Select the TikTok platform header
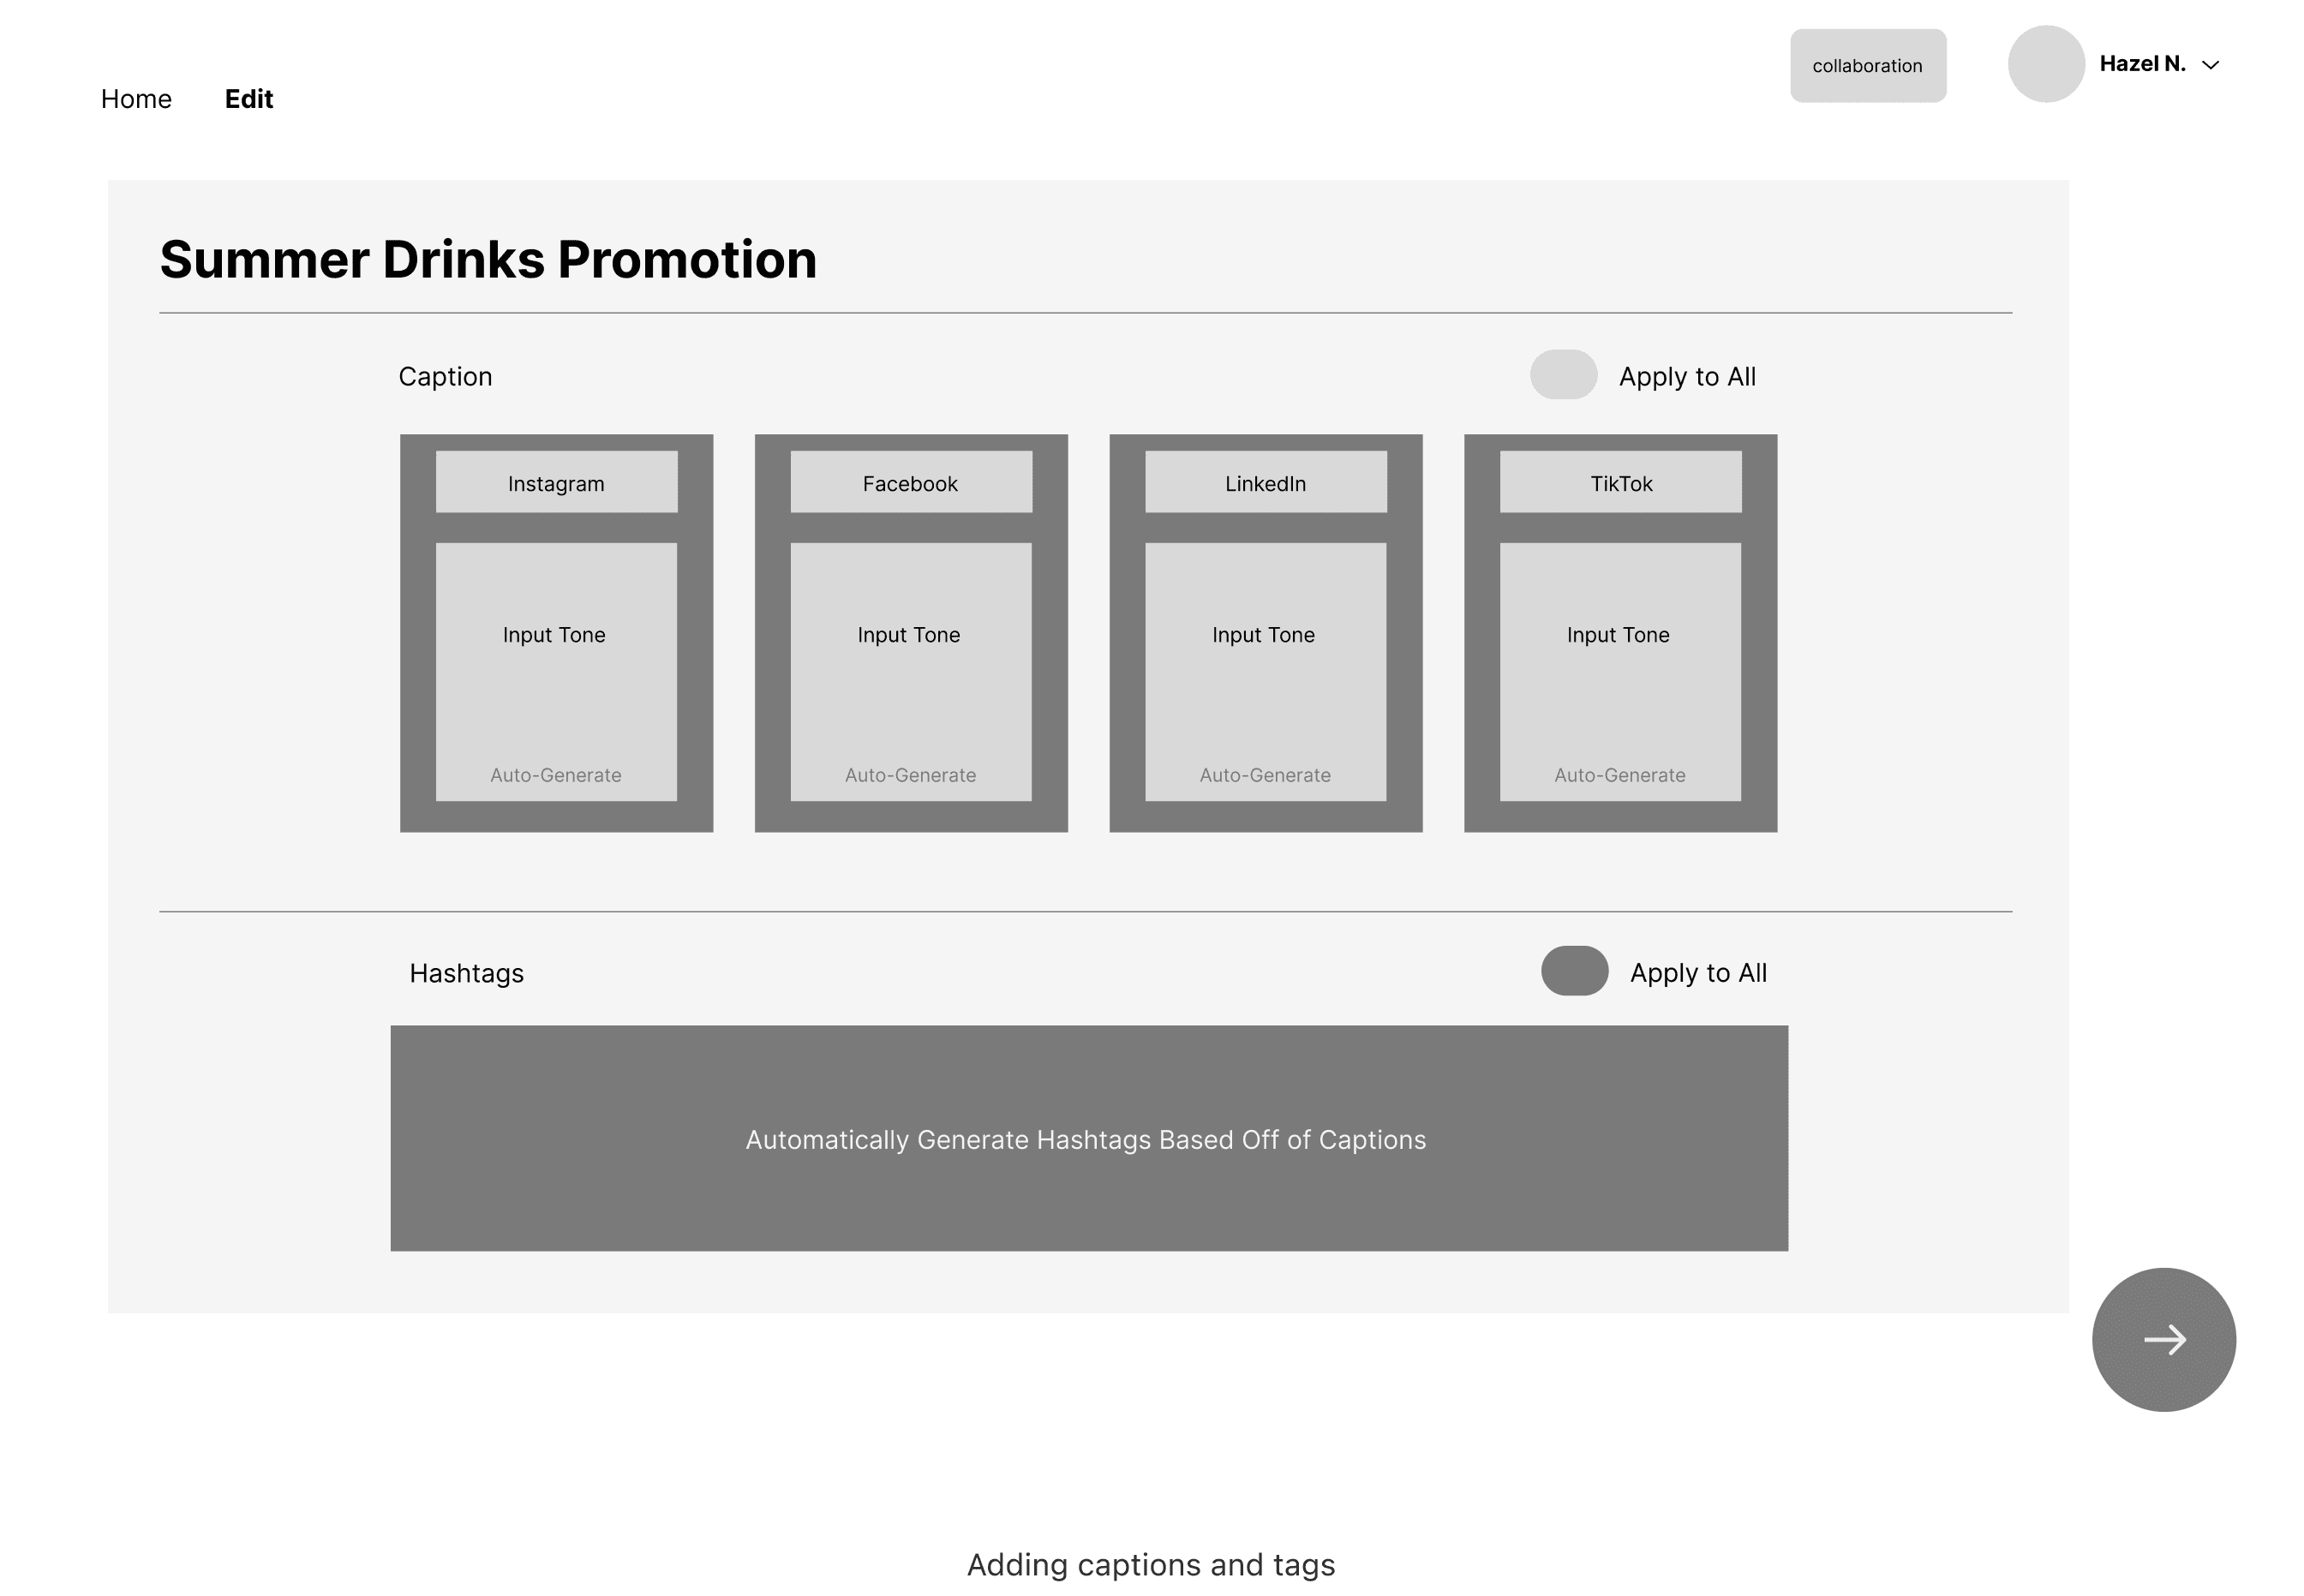2304x1596 pixels. [x=1620, y=483]
